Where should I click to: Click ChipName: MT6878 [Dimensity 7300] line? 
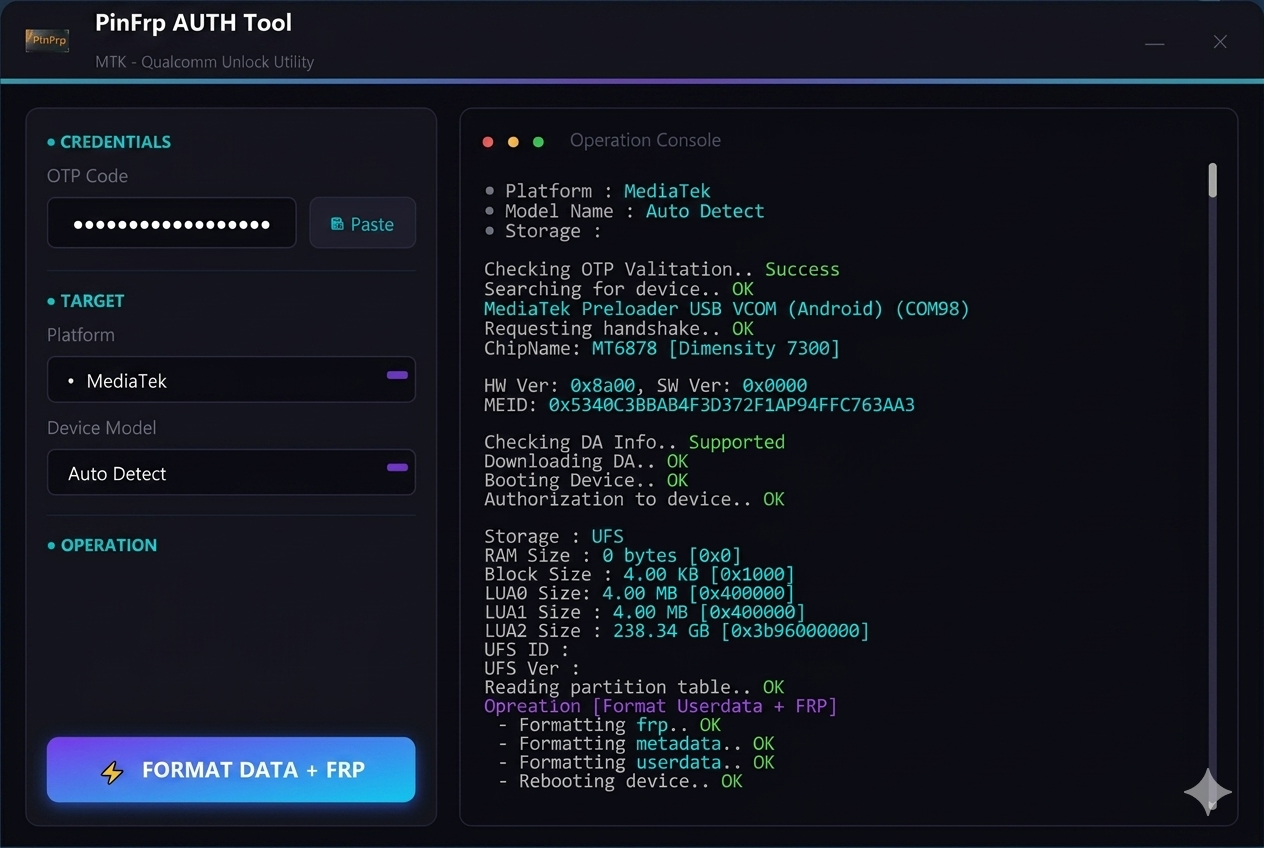click(x=662, y=348)
